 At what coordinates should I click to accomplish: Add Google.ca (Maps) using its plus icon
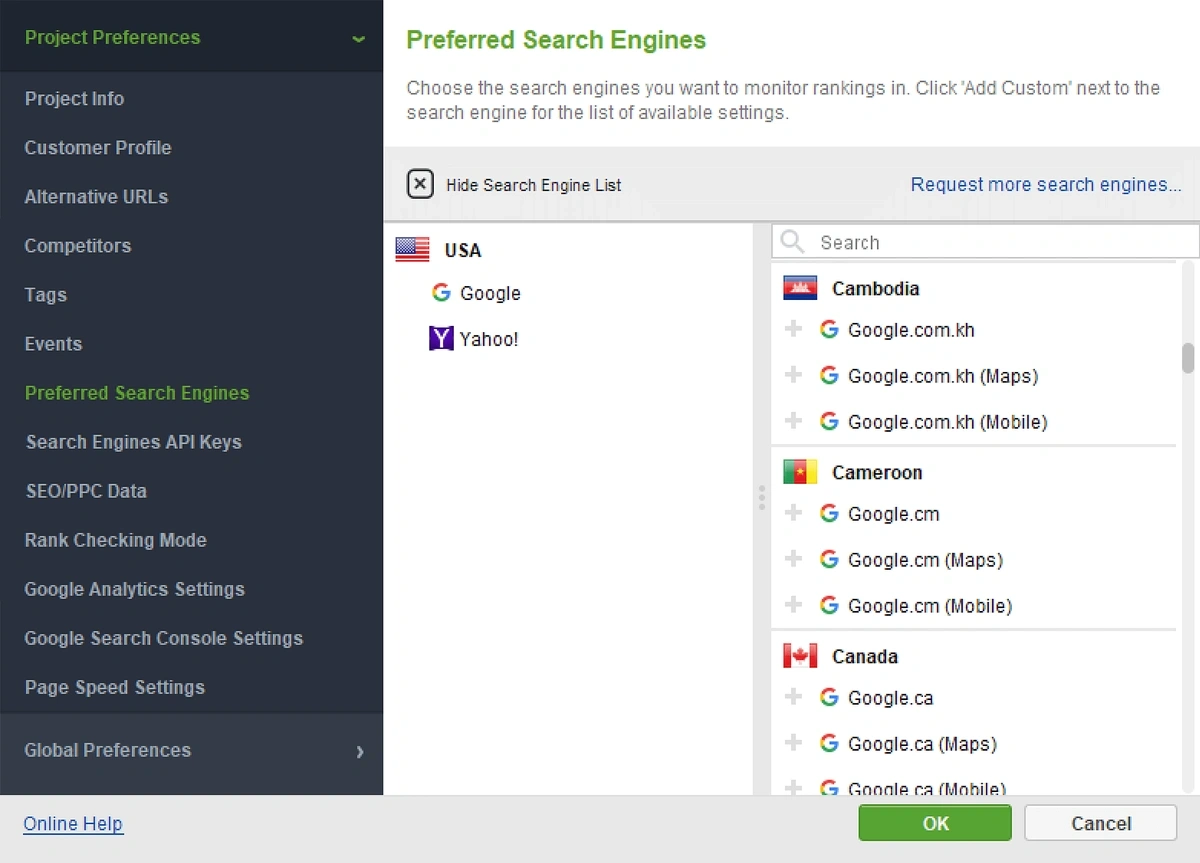[794, 743]
